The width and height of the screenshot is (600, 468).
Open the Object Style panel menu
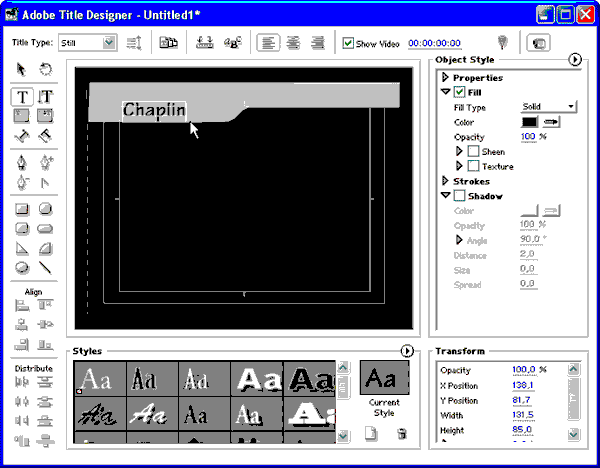coord(575,60)
